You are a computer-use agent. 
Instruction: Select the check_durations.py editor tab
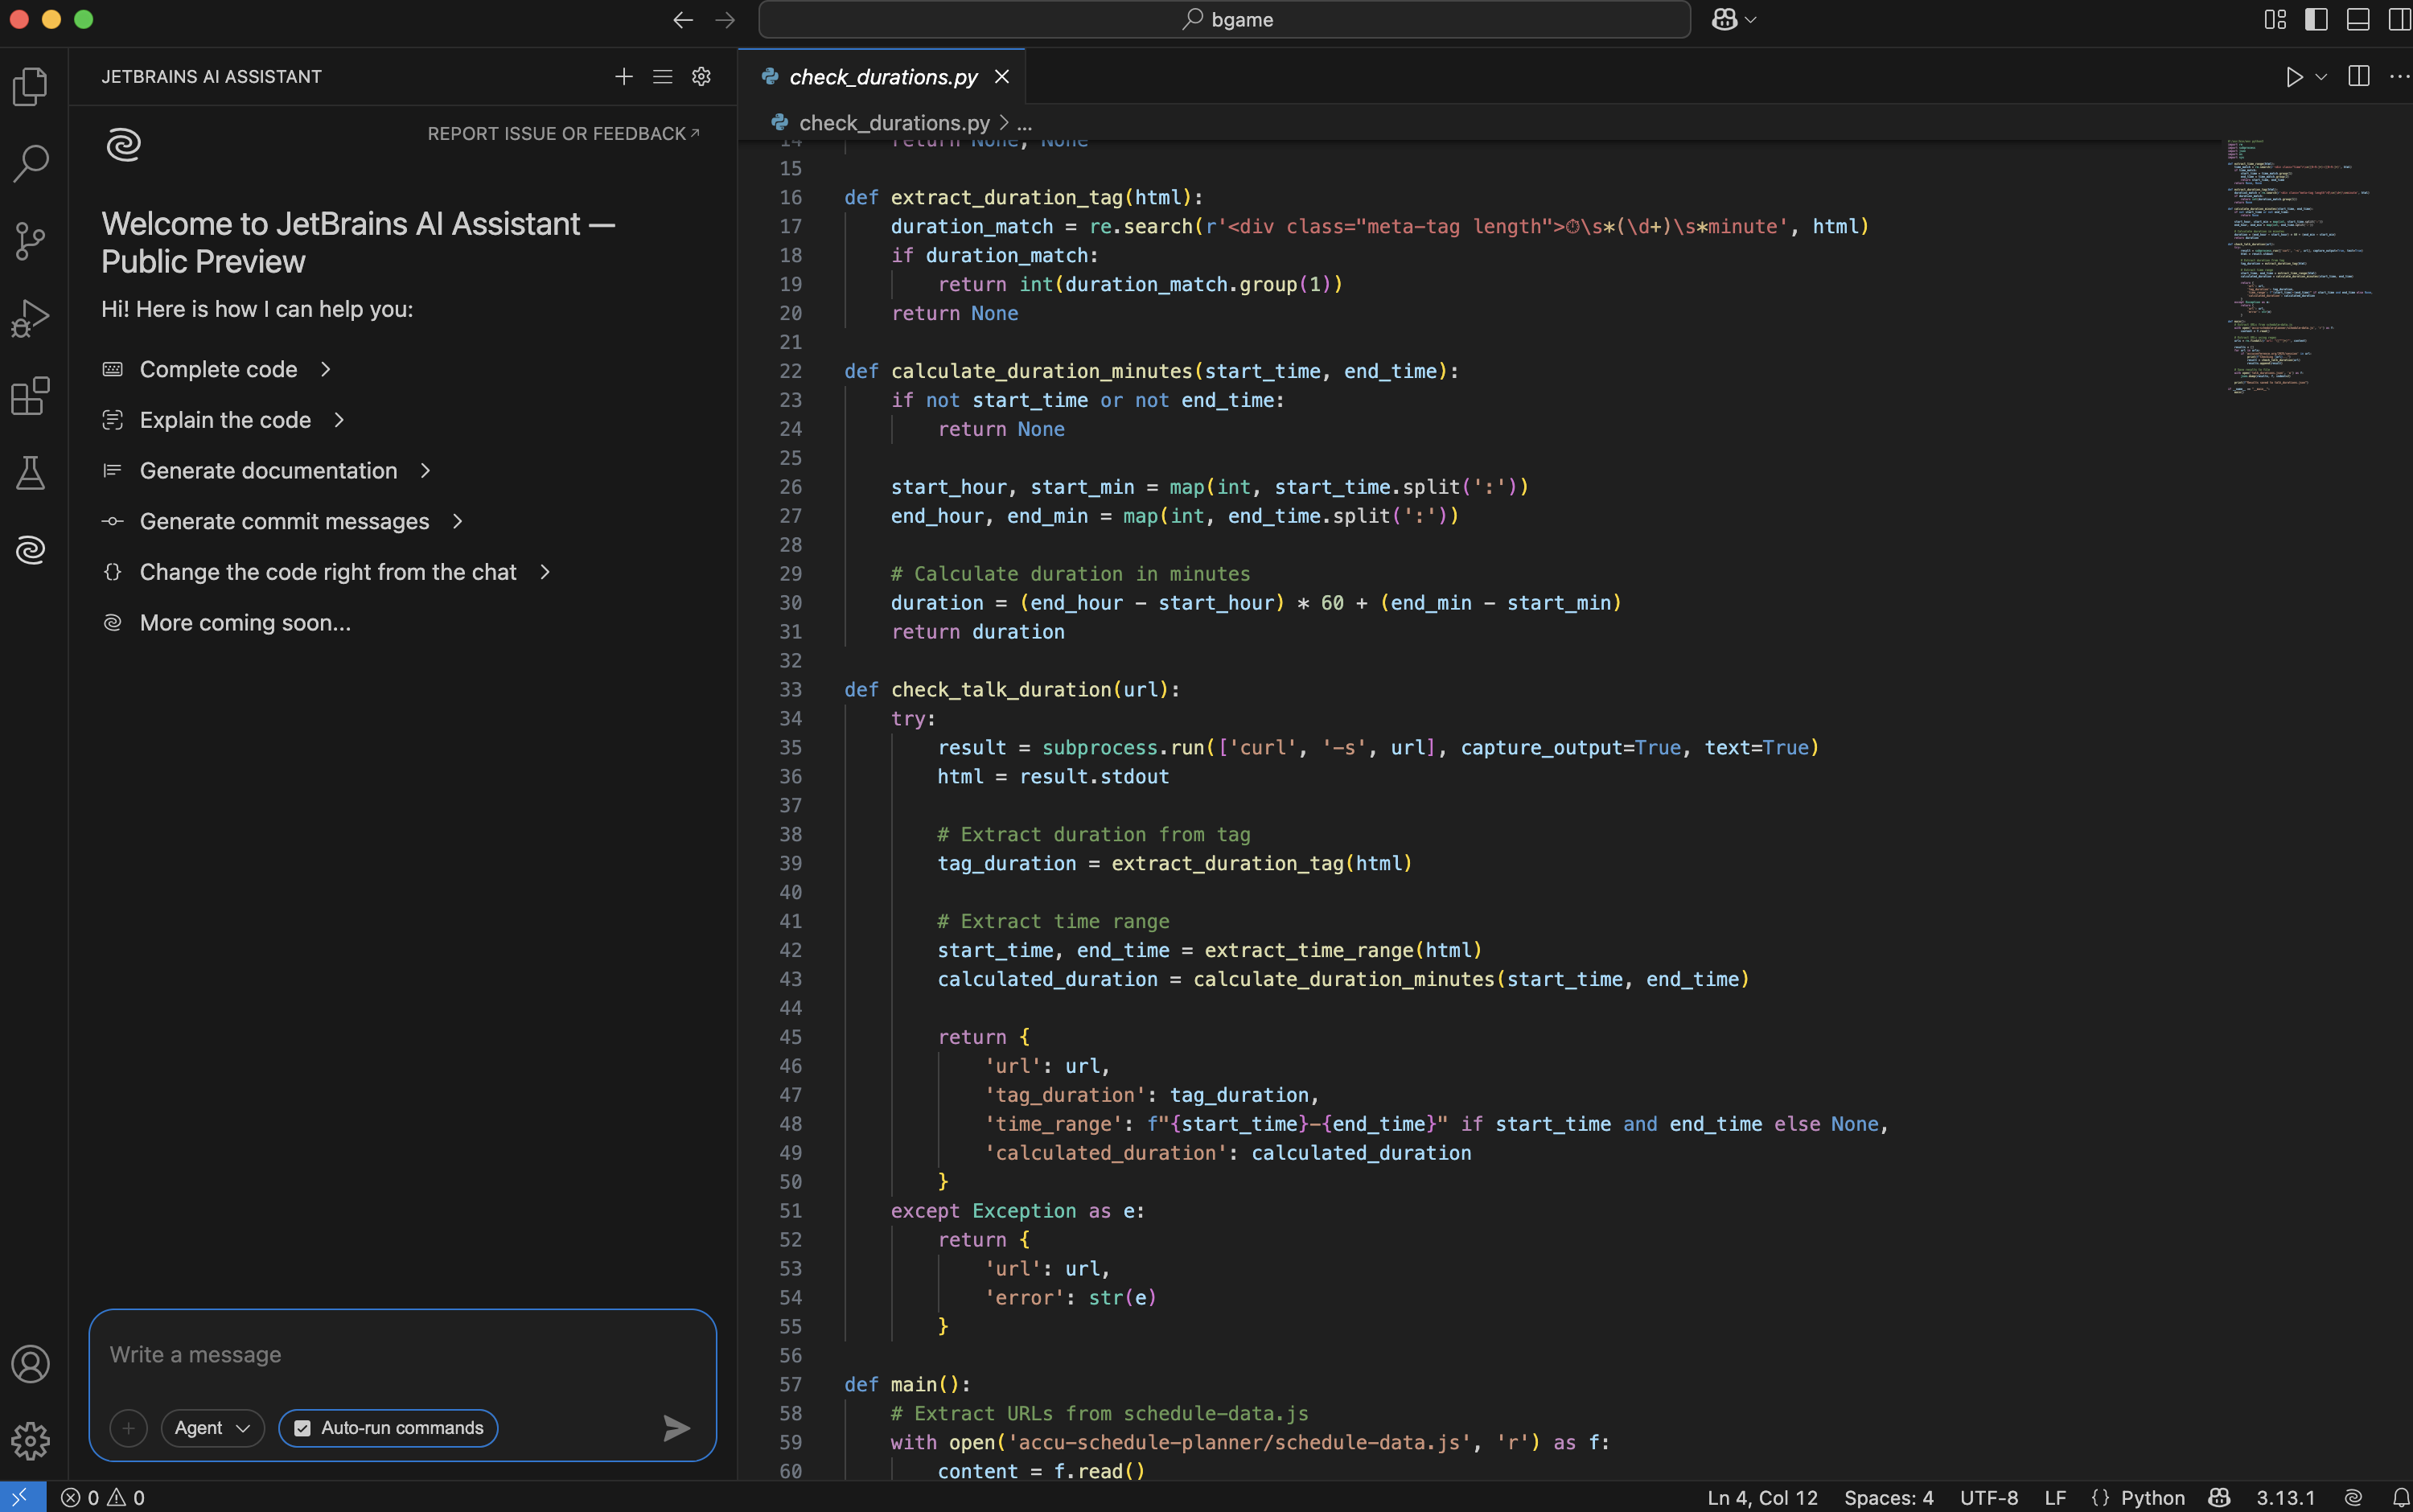click(x=882, y=77)
